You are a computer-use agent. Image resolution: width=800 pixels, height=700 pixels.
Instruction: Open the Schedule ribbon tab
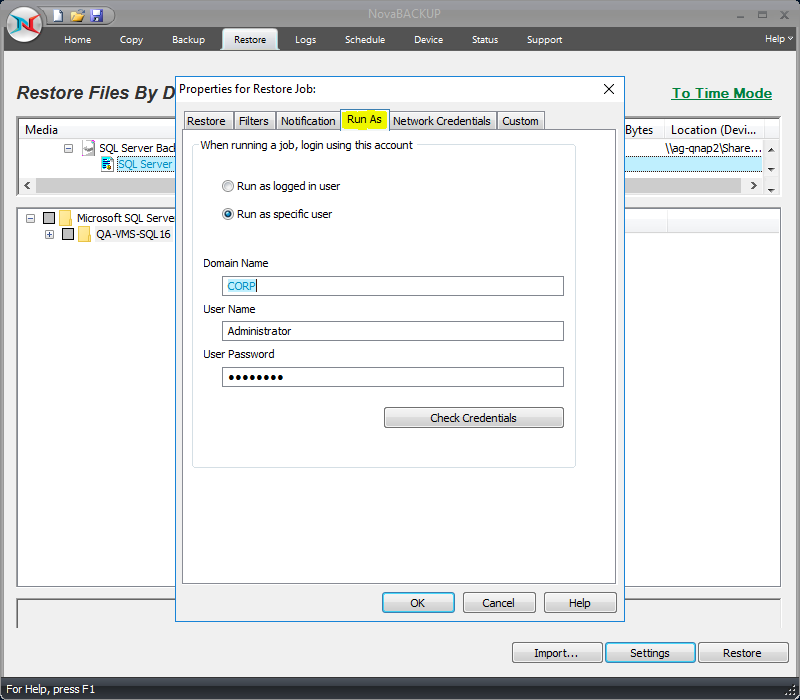pyautogui.click(x=365, y=40)
